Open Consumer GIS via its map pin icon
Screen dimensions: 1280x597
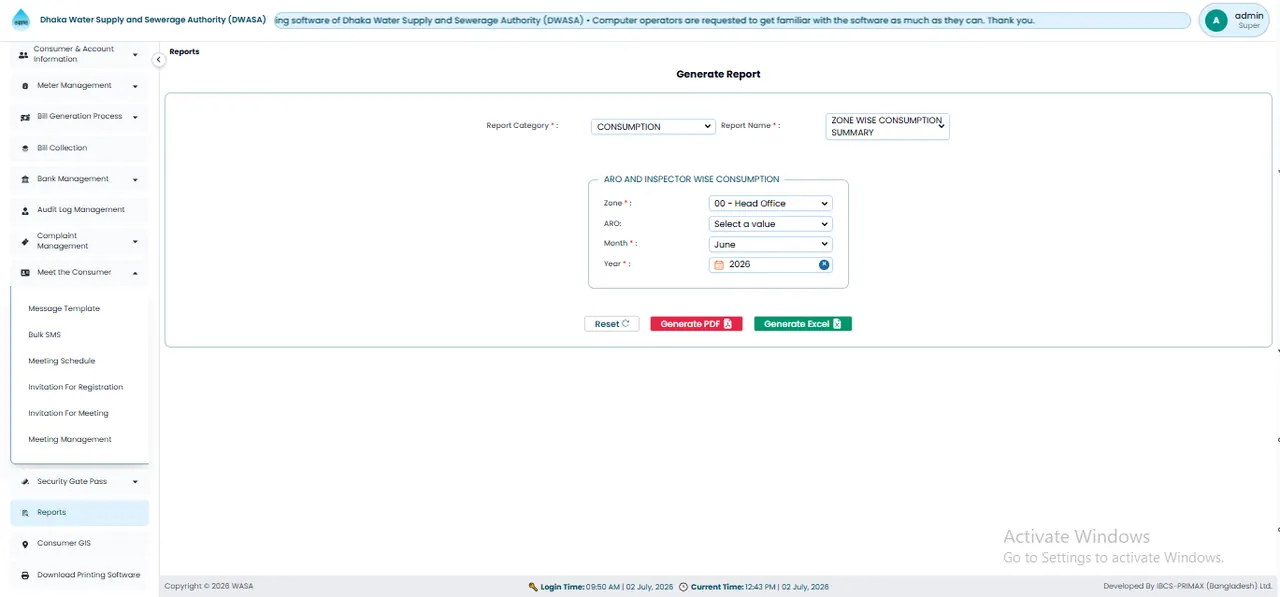(25, 544)
